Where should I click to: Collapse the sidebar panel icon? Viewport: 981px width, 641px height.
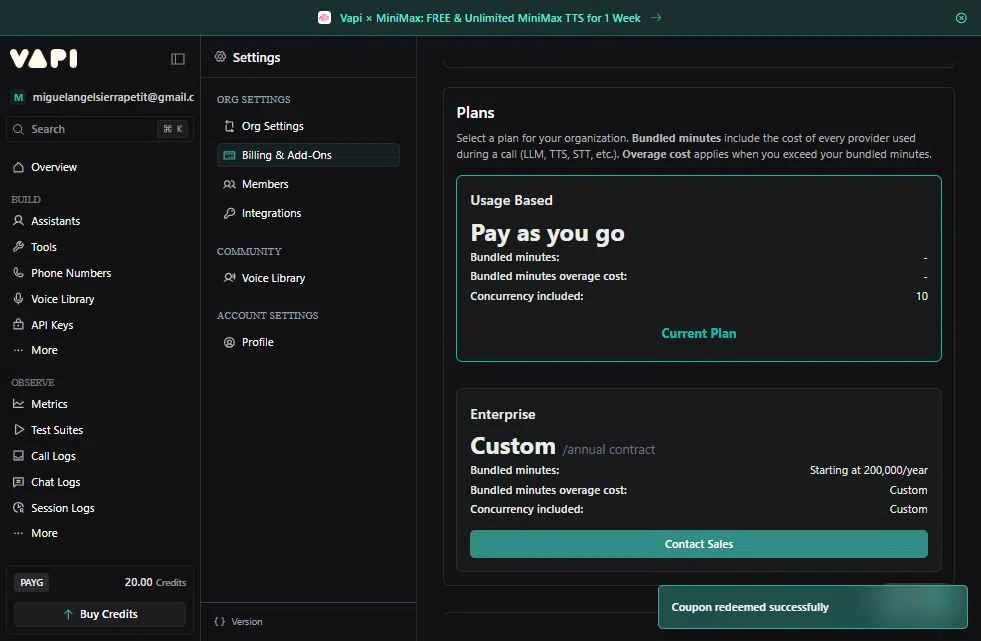click(x=178, y=59)
